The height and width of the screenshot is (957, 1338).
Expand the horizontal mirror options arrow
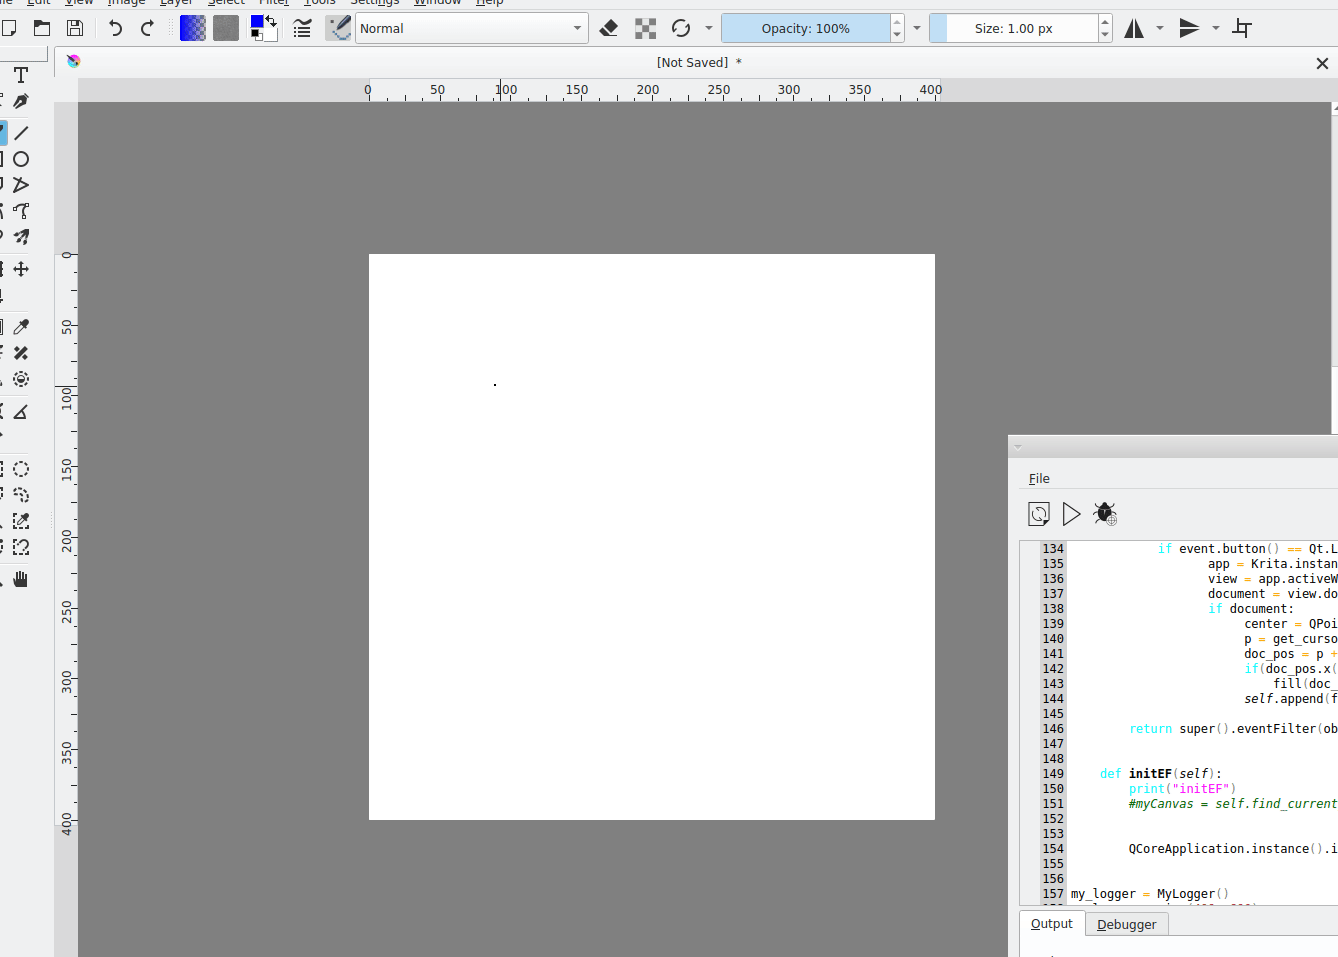click(1160, 29)
